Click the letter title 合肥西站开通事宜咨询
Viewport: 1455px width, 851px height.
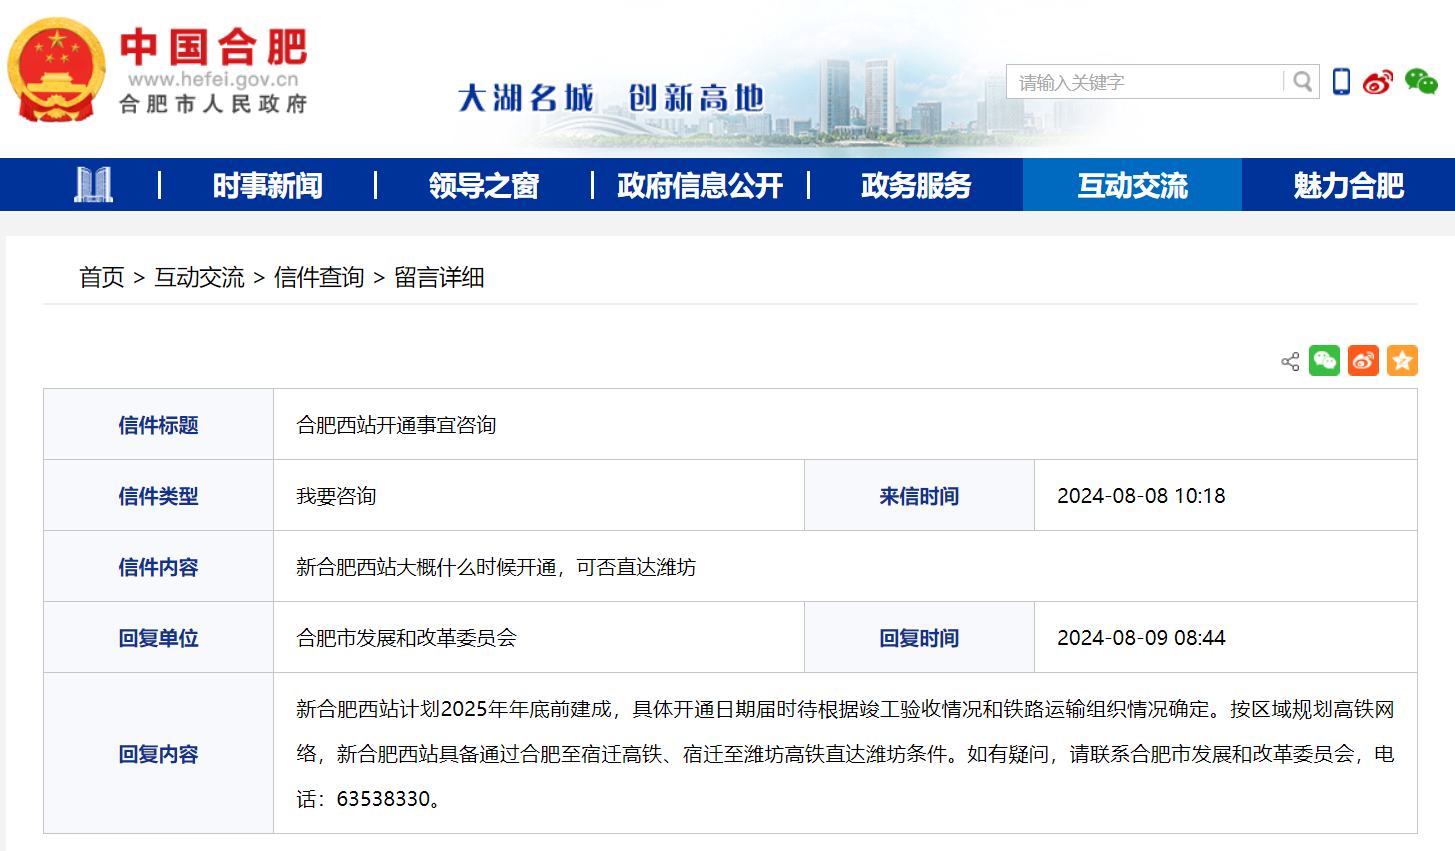click(x=396, y=425)
